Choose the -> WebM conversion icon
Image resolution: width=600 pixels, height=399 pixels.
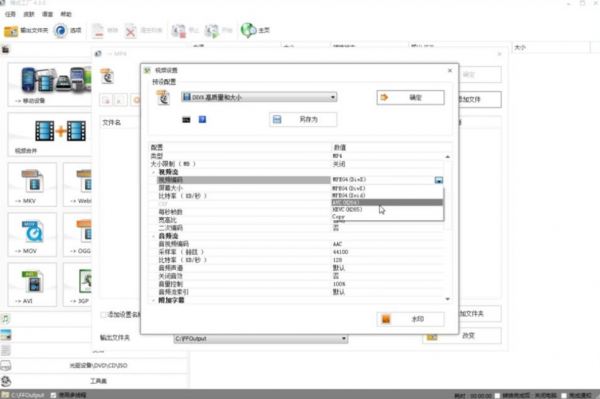click(78, 184)
